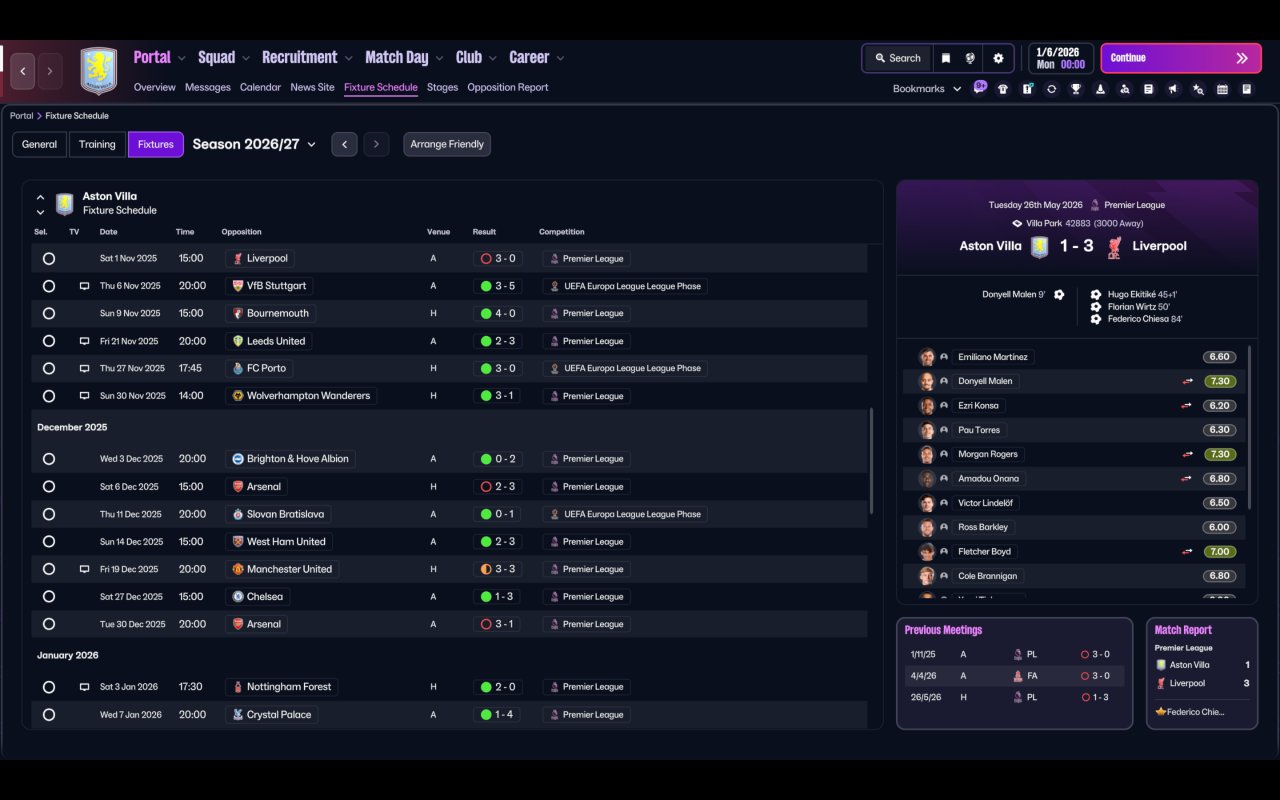Go to the previous season arrow
The width and height of the screenshot is (1280, 800).
click(x=344, y=144)
